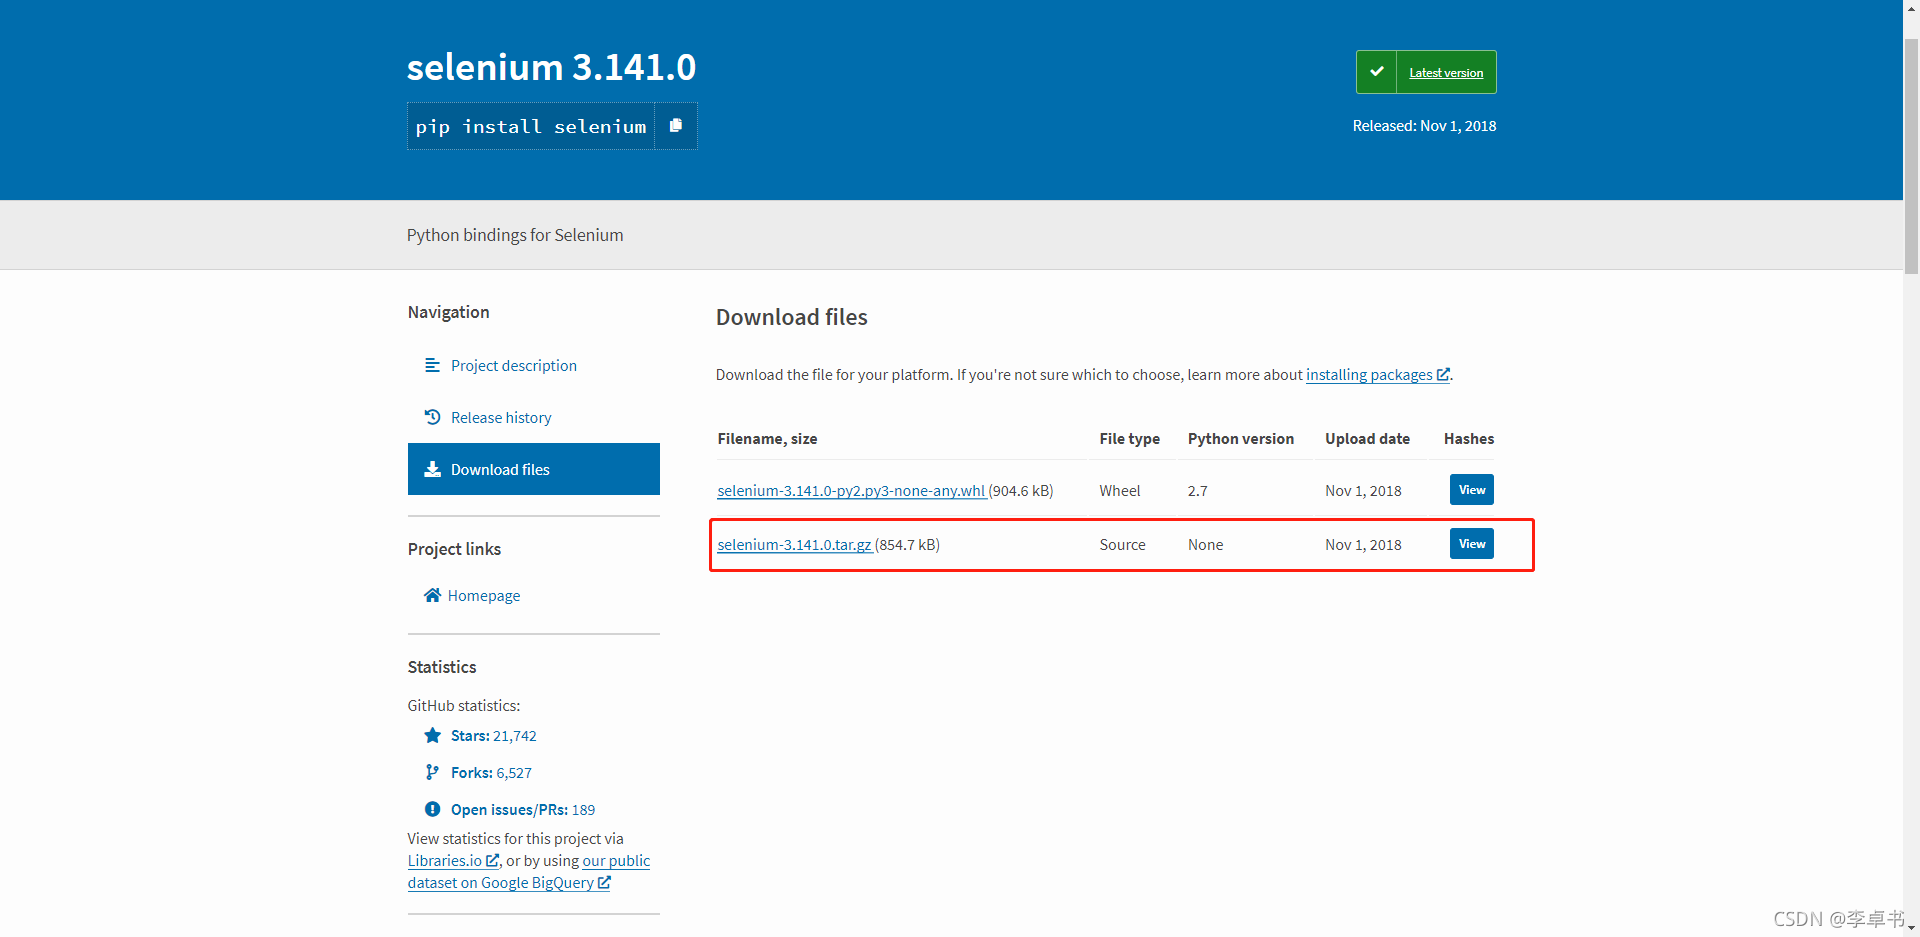Click the Release history clock icon
This screenshot has height=937, width=1920.
click(432, 417)
